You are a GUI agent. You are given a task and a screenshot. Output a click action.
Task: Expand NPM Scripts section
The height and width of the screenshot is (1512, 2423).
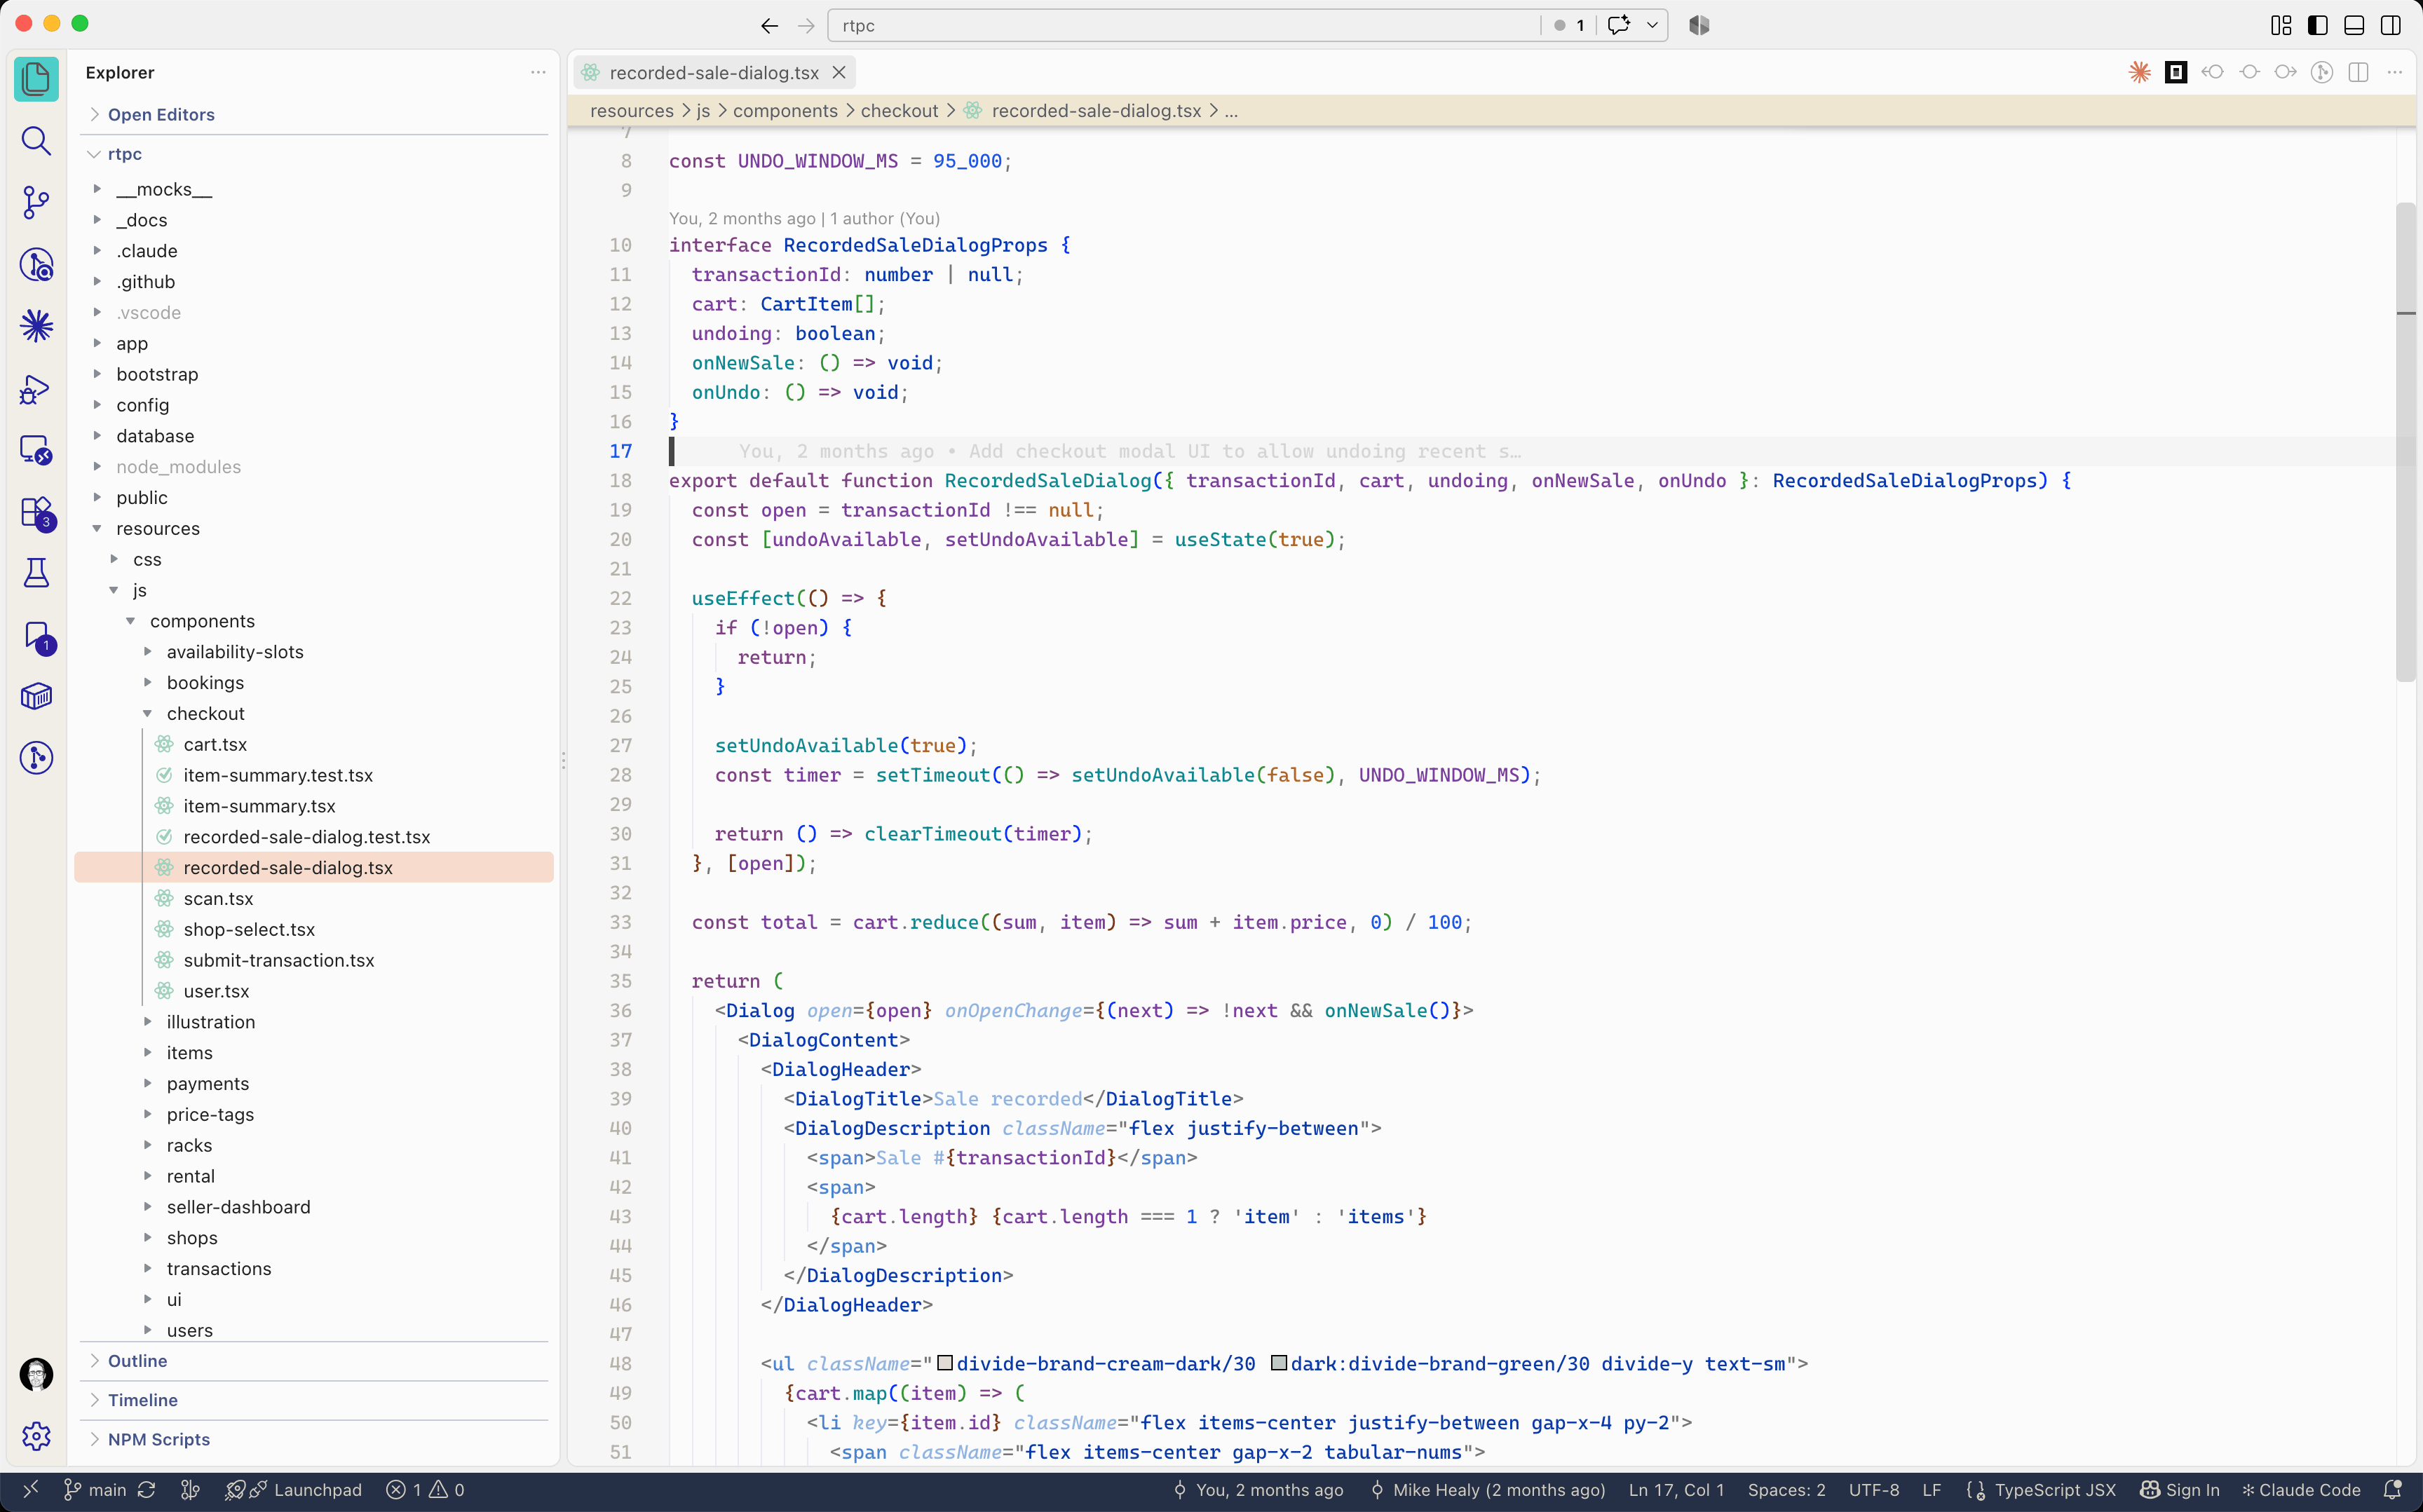point(314,1439)
